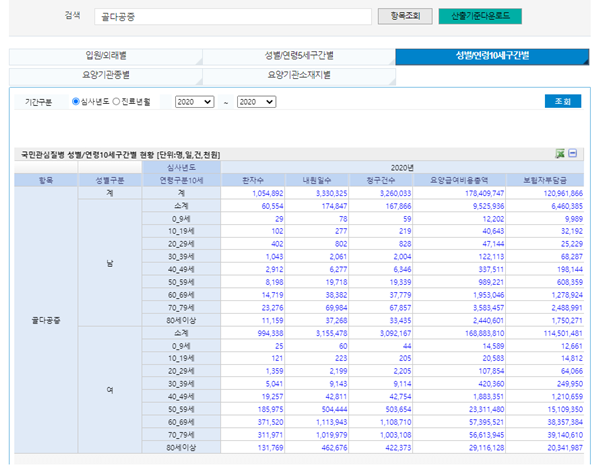Click female subtotal patients 994,338

[x=271, y=333]
